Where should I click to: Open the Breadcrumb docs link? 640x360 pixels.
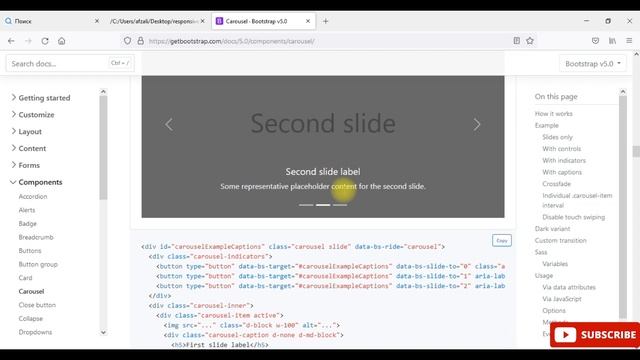pyautogui.click(x=36, y=237)
